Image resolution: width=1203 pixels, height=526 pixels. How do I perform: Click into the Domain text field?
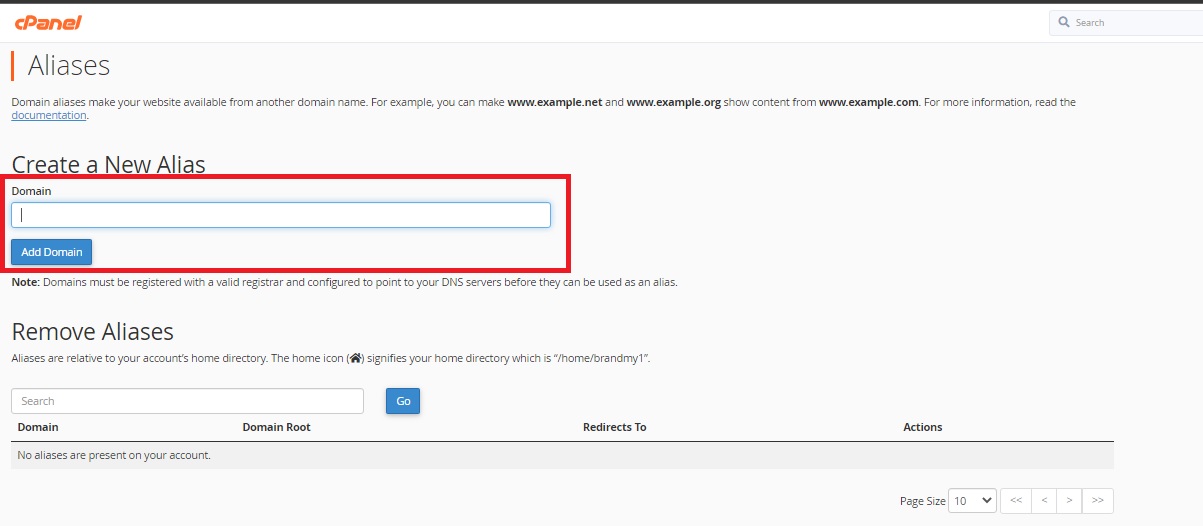tap(281, 215)
